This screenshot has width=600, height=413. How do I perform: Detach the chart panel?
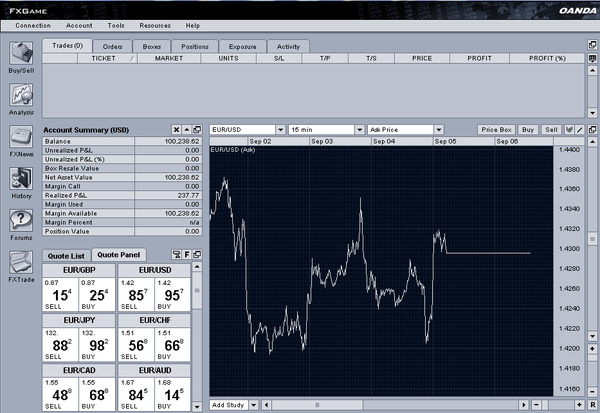(x=592, y=130)
